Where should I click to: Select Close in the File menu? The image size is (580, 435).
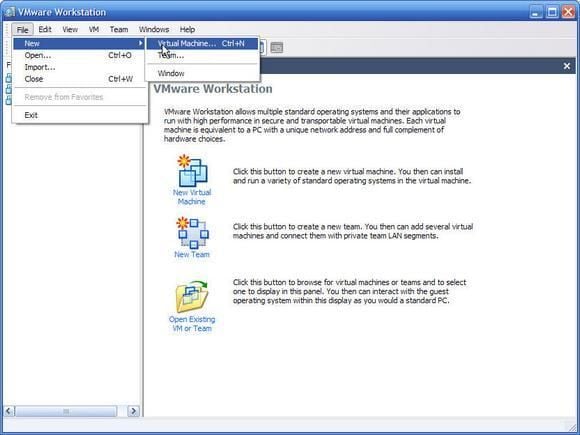pos(80,79)
